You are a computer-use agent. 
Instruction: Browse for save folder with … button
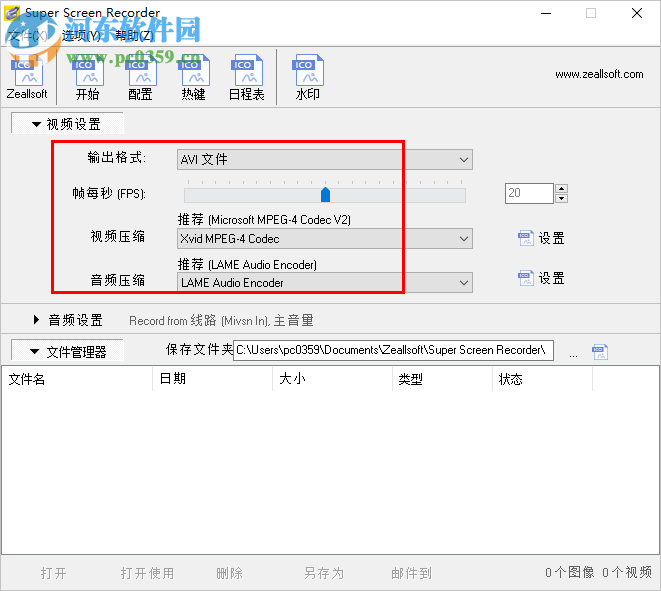pos(573,353)
